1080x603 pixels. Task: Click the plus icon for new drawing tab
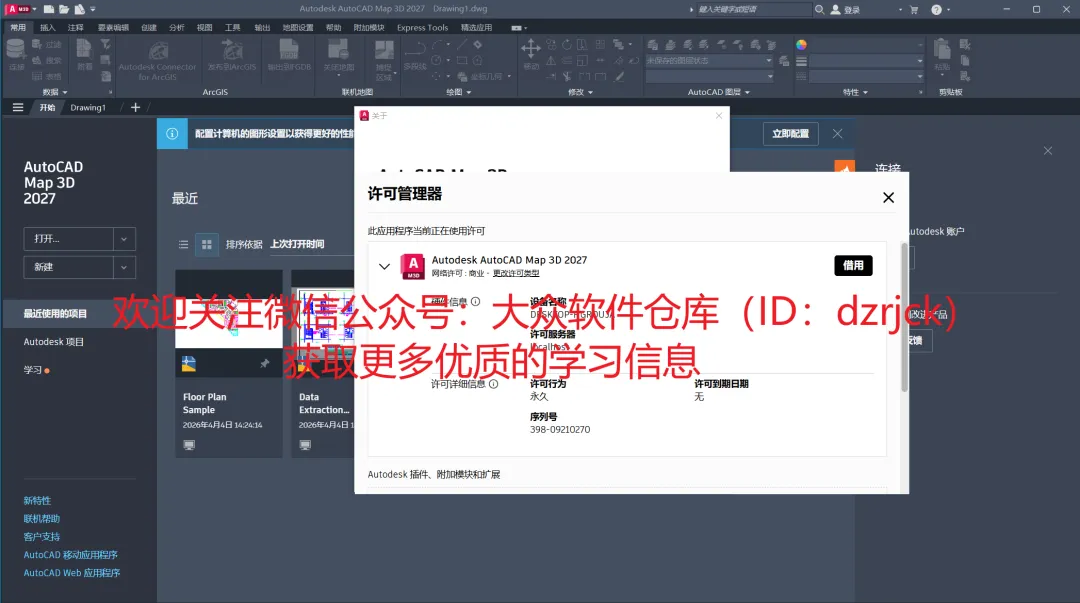tap(135, 108)
